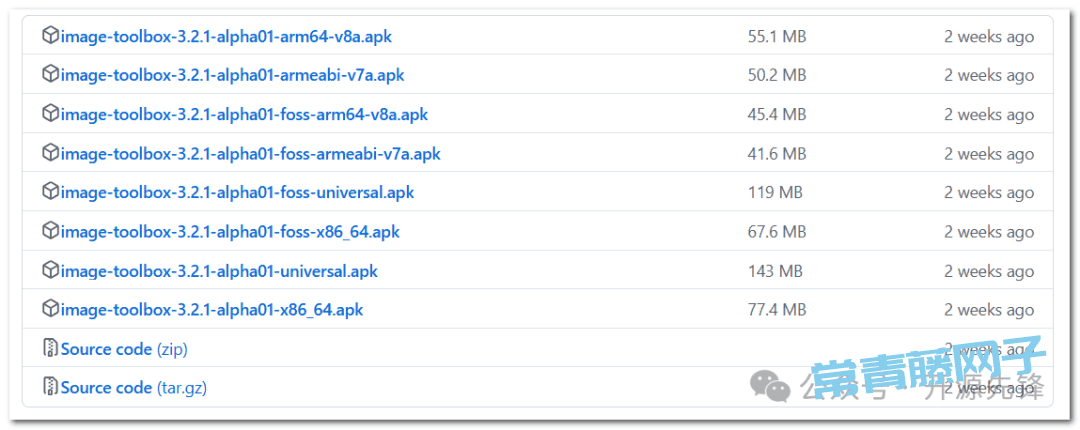
Task: Download Source code (tar.gz) archive
Action: click(134, 388)
